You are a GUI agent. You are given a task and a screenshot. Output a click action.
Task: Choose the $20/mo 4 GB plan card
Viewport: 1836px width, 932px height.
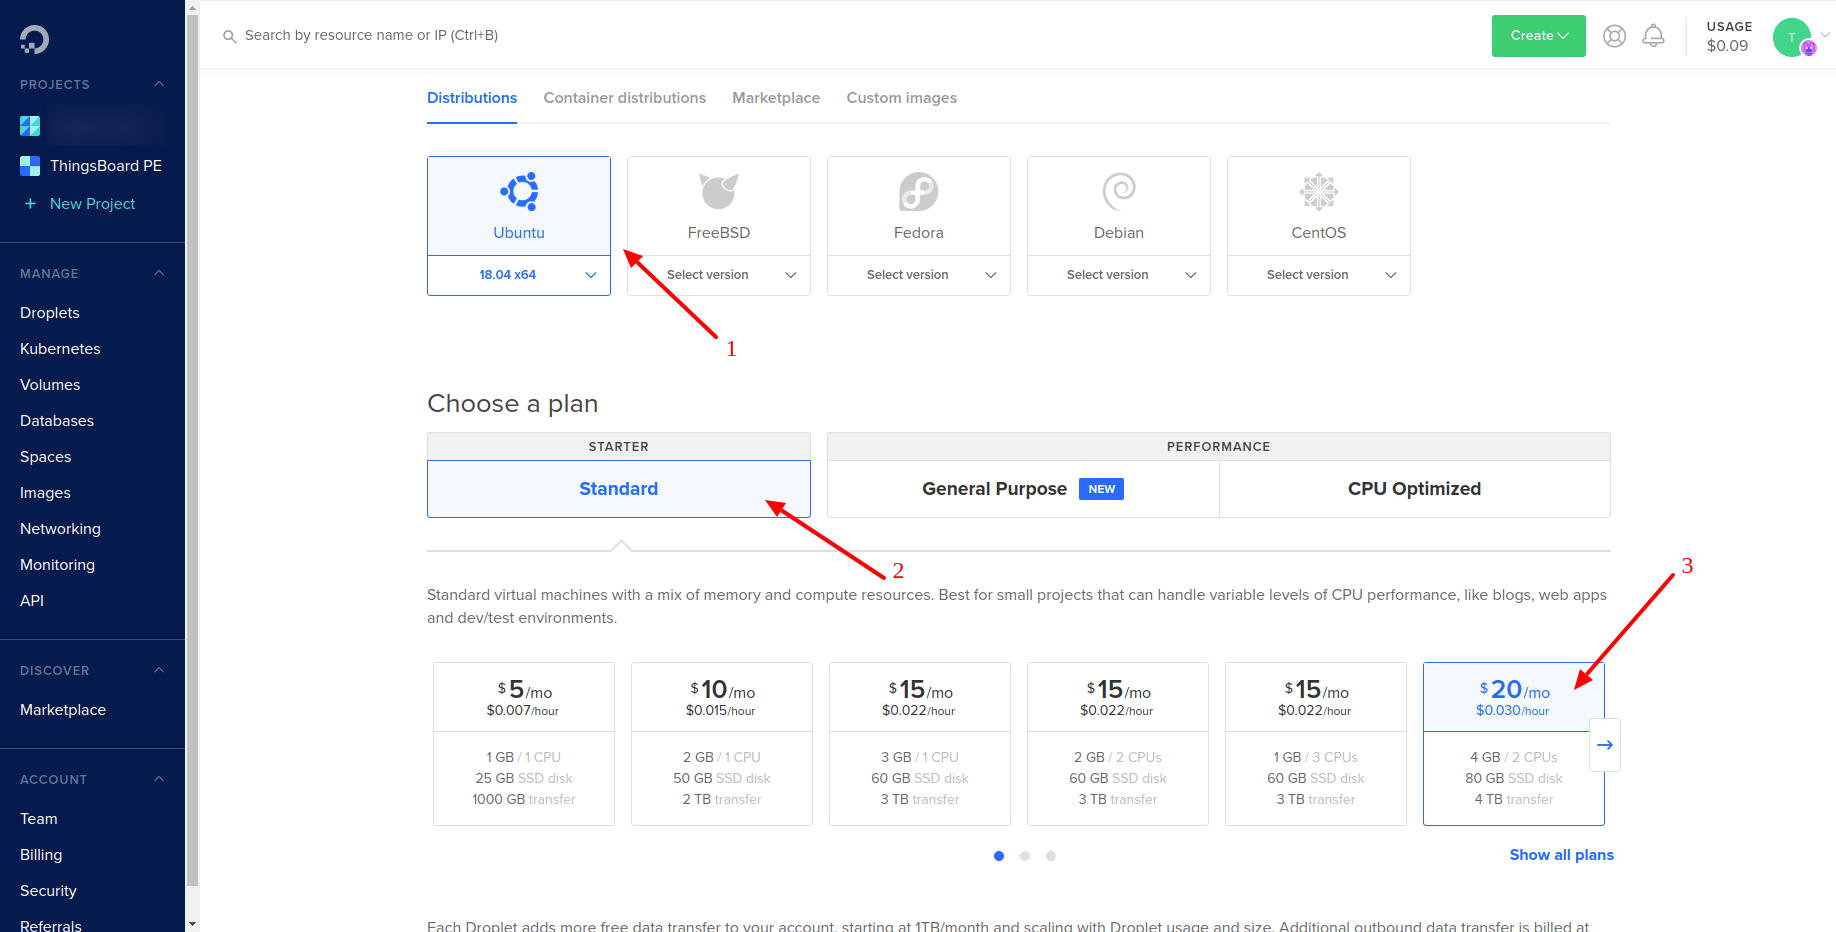coord(1514,744)
